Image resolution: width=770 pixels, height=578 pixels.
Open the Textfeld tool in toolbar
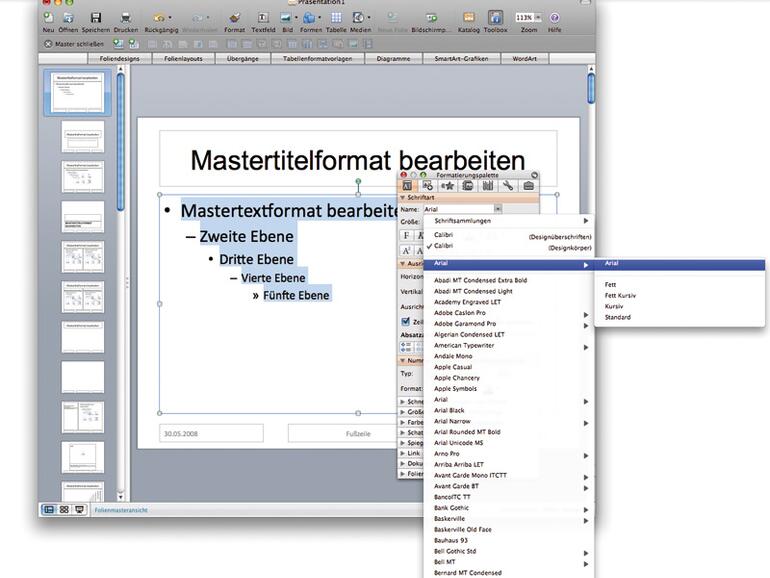coord(263,18)
